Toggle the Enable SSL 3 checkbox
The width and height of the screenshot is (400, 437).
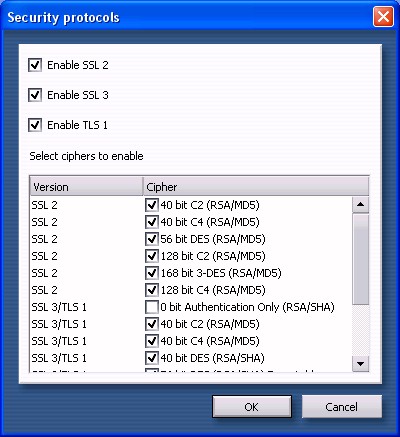point(35,95)
